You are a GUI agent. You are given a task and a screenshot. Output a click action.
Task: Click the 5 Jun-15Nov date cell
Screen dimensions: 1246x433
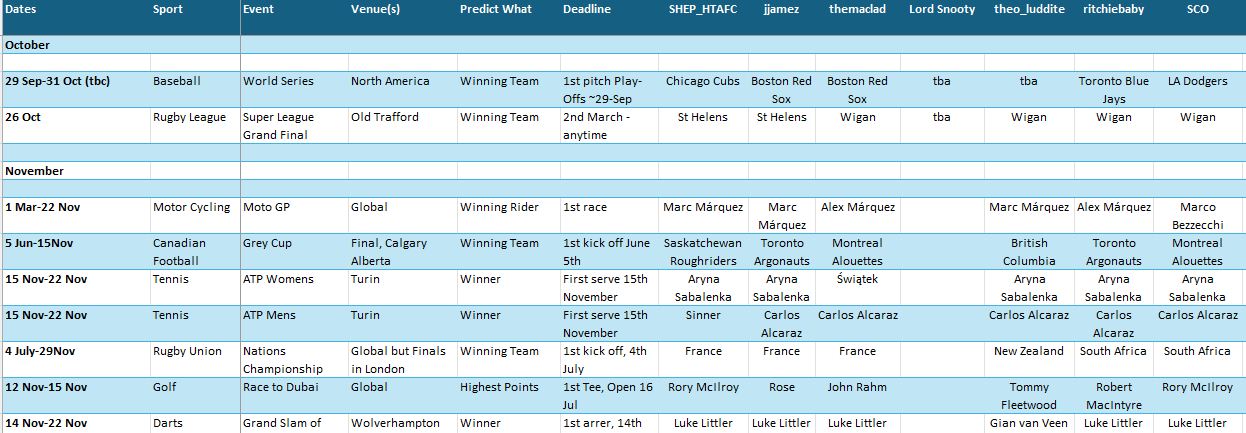click(x=75, y=251)
